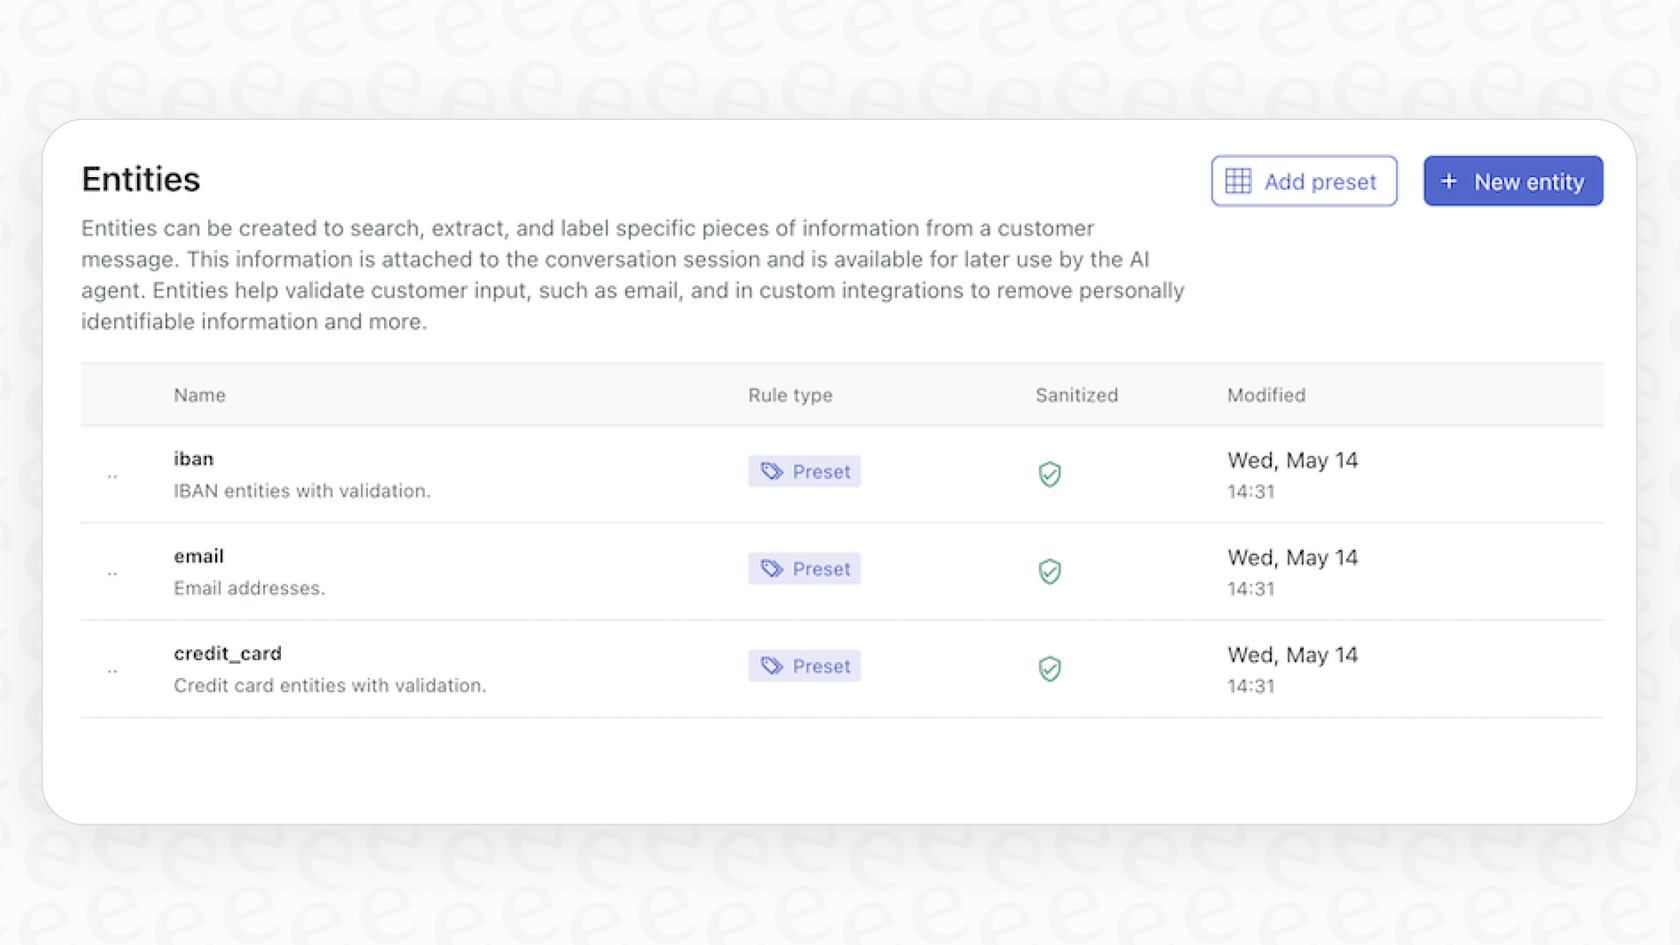Open the row options handle beside iban
The width and height of the screenshot is (1680, 945).
pos(112,474)
